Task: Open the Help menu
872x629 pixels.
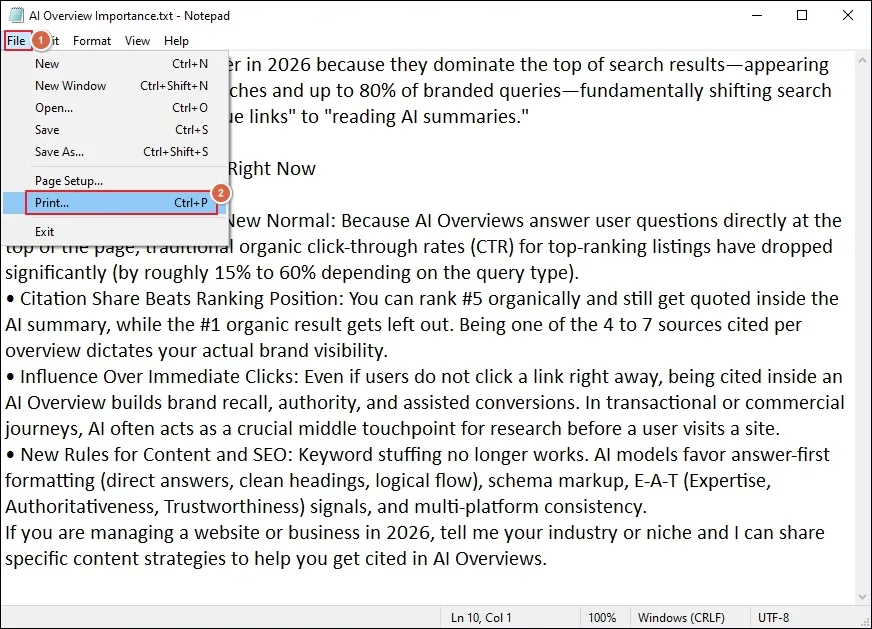Action: 176,41
